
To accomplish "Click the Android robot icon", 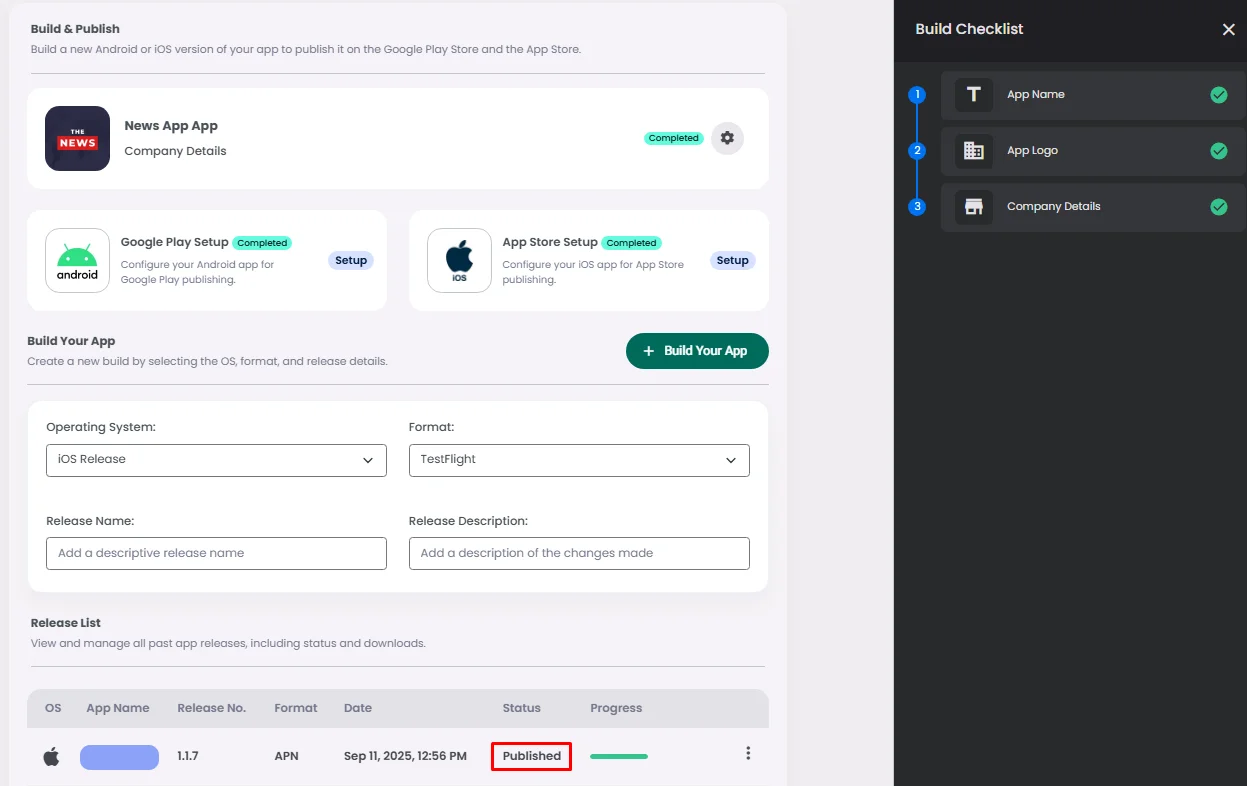I will [77, 260].
